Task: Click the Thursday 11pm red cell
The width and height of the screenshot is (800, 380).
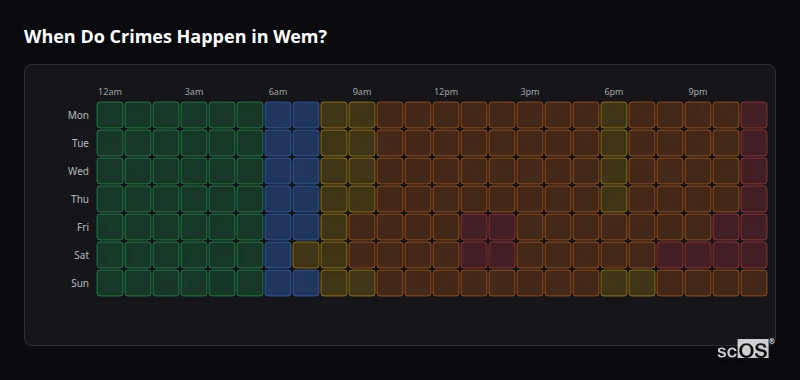Action: (x=754, y=199)
